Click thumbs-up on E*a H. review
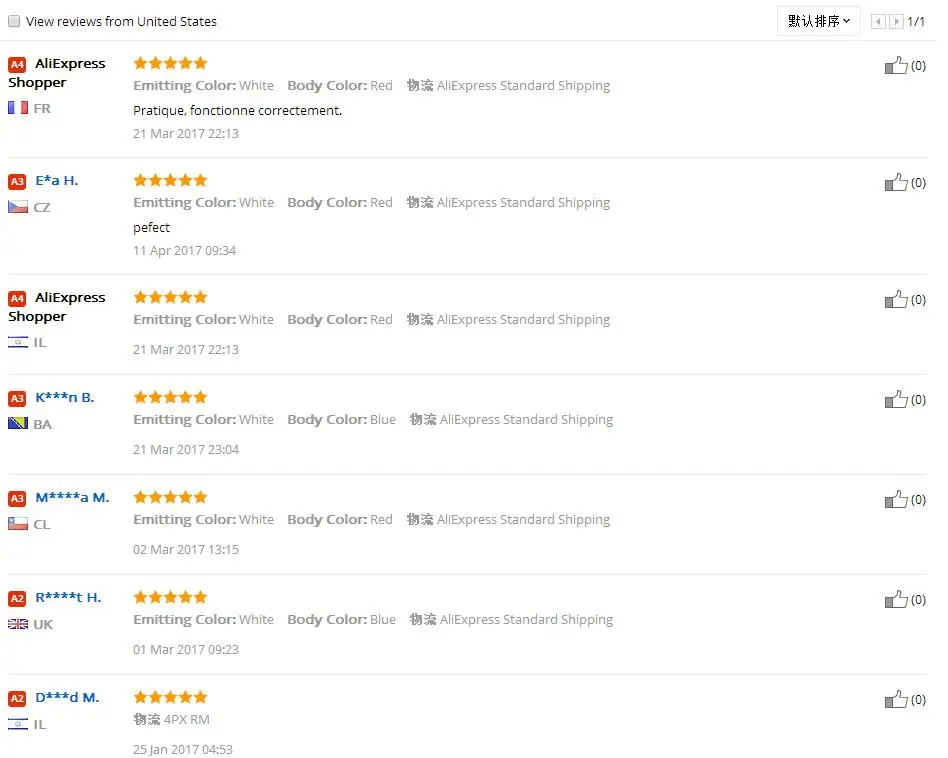 (896, 183)
